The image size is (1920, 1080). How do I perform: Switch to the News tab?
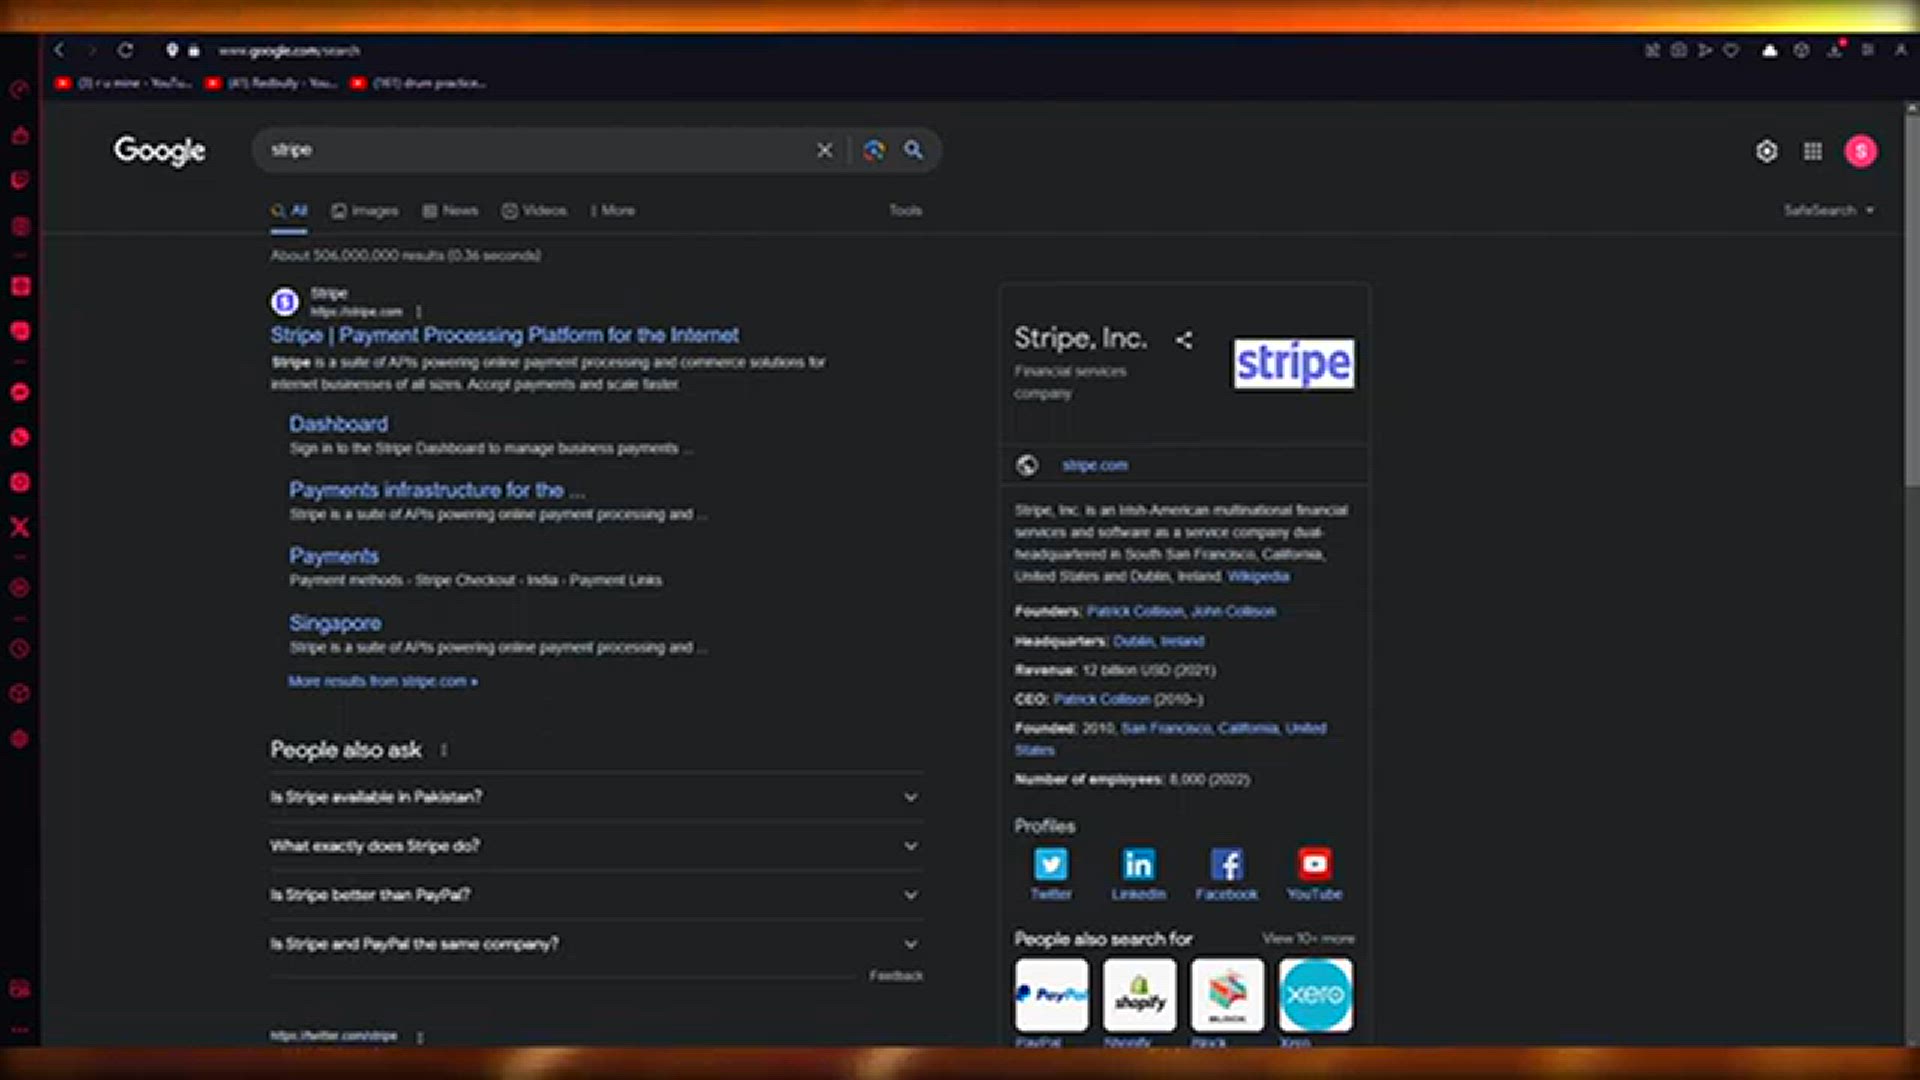pos(450,210)
